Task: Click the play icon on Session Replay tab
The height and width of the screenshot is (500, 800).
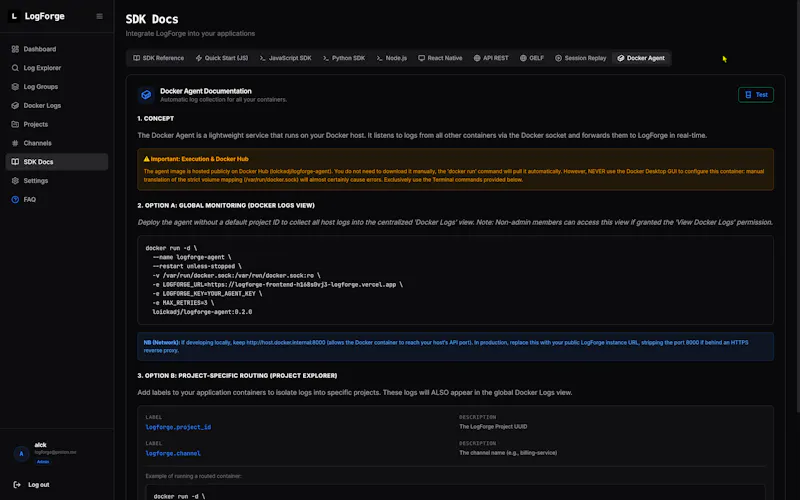Action: click(559, 58)
